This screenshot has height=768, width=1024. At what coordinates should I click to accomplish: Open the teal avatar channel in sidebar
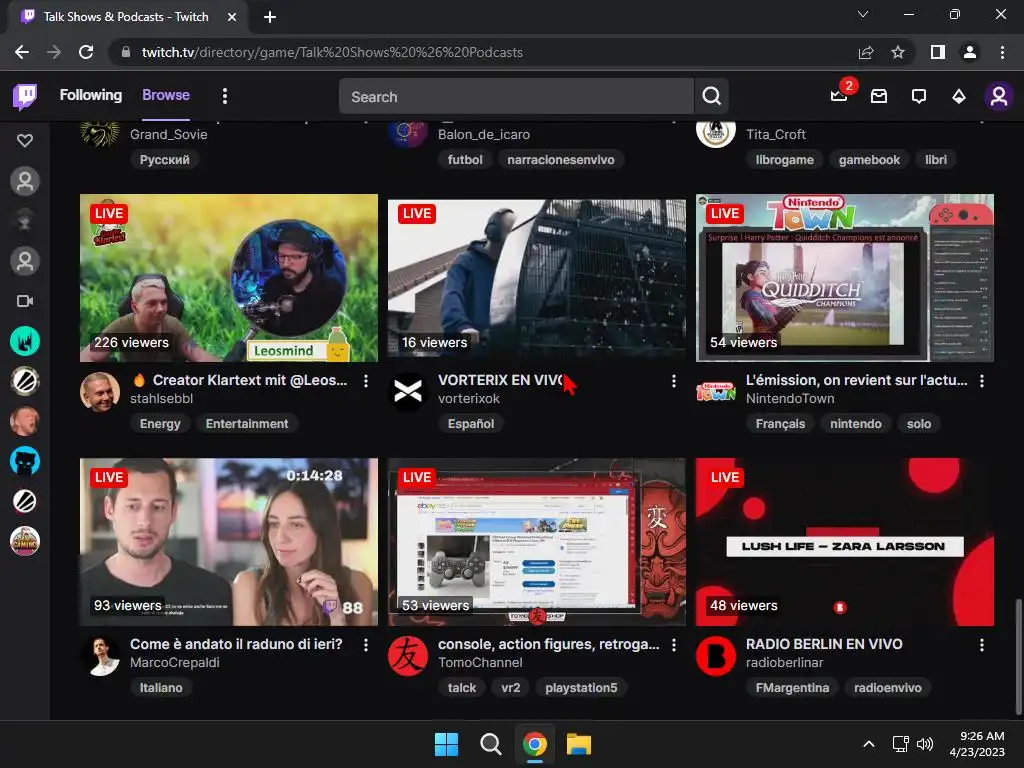(25, 341)
